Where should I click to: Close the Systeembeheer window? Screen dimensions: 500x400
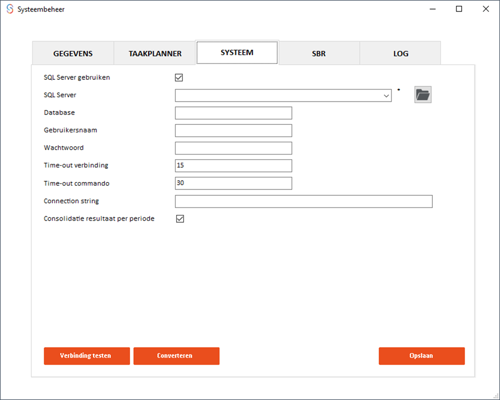pyautogui.click(x=486, y=9)
